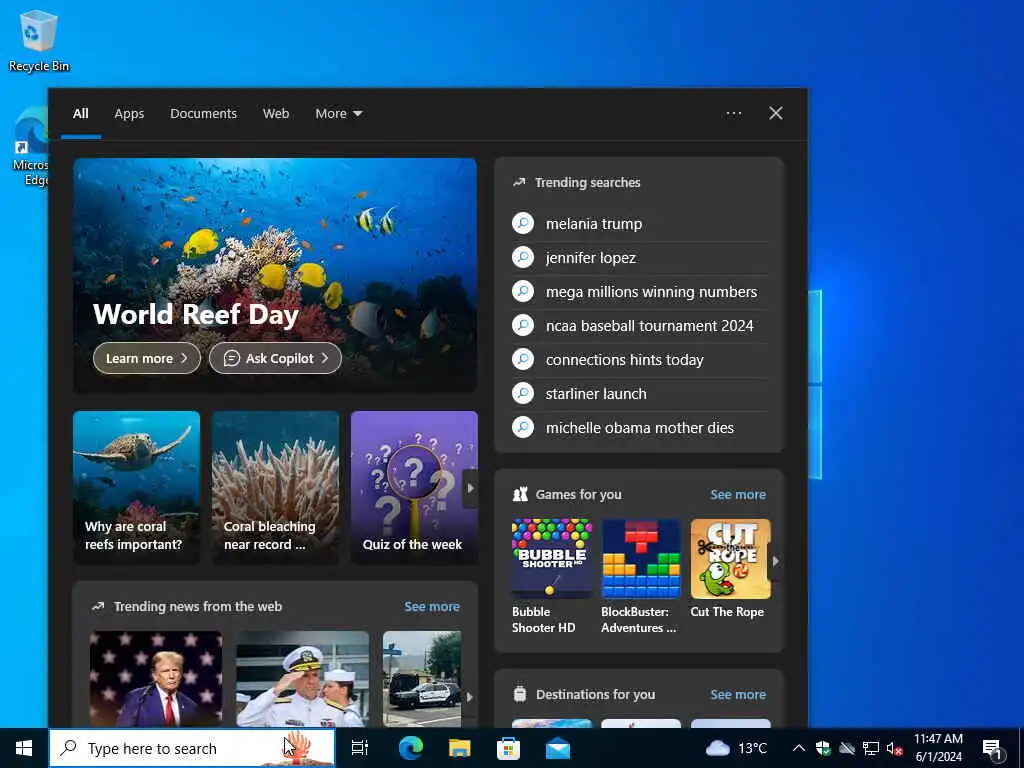Open the news thumbnail with police car
The image size is (1024, 768).
tap(422, 679)
